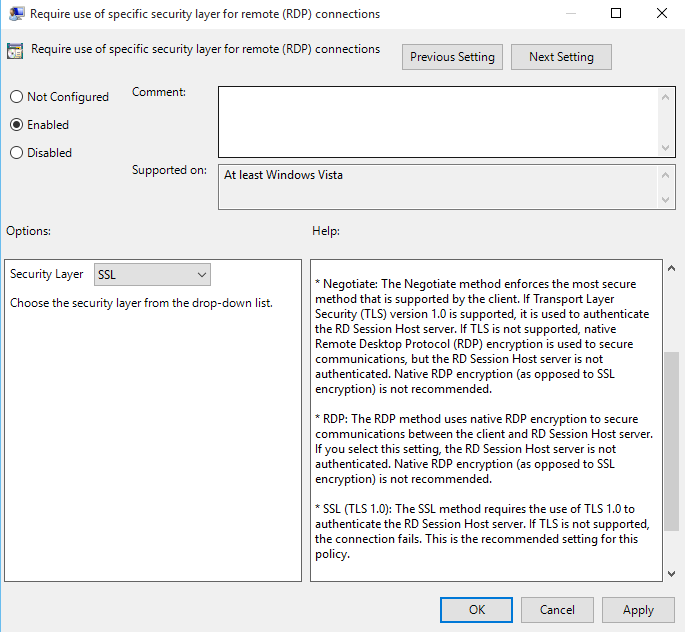Viewport: 685px width, 632px height.
Task: Click the Help pane scrollbar thumb
Action: [x=671, y=441]
